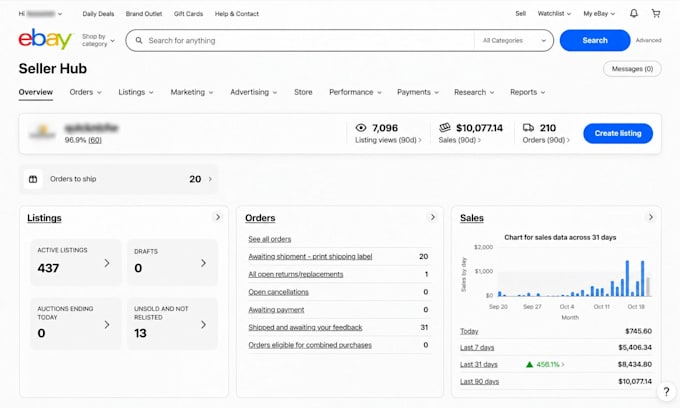Click the search magnifier icon

pos(139,40)
